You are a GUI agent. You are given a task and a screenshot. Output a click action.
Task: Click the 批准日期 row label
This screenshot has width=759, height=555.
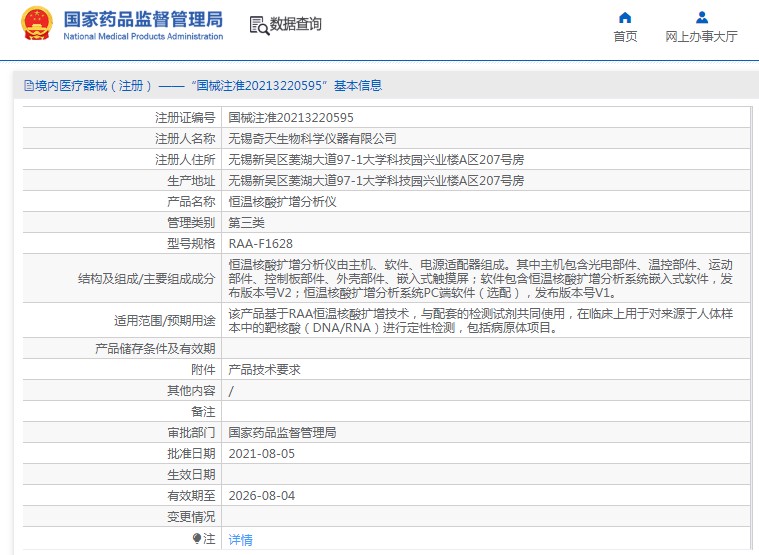(191, 454)
